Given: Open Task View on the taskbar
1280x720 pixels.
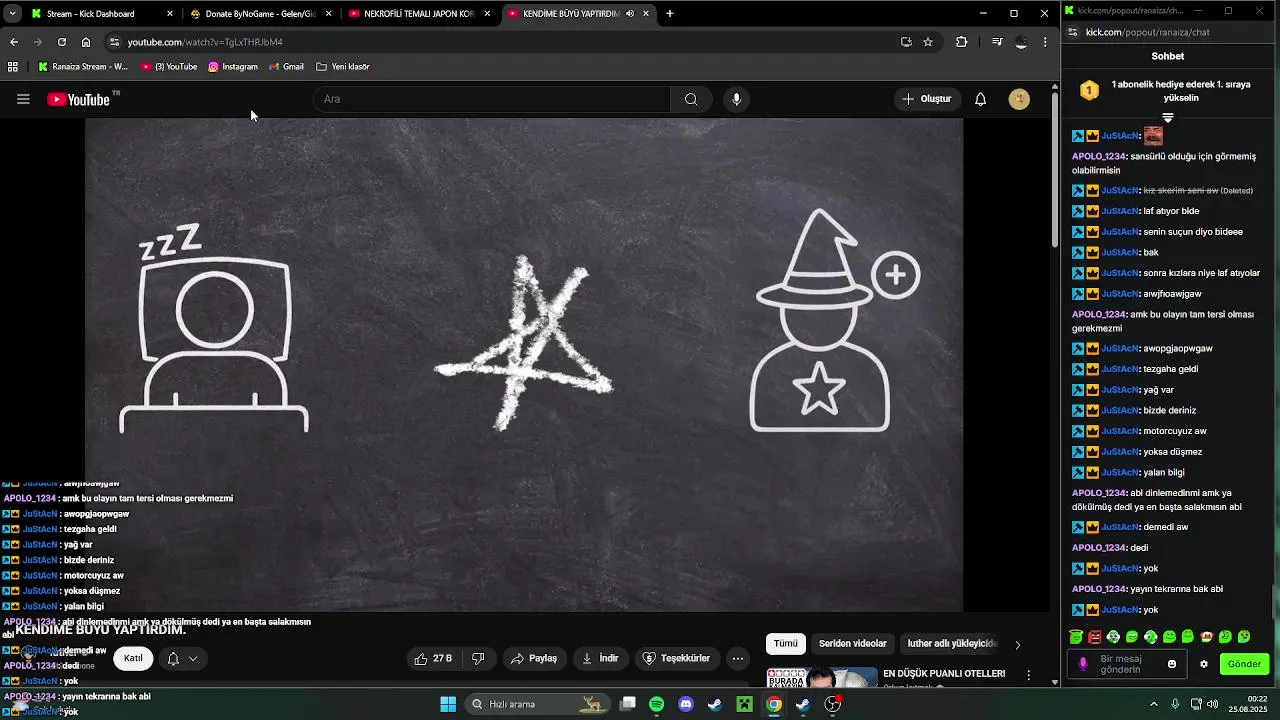Looking at the screenshot, I should [x=627, y=704].
